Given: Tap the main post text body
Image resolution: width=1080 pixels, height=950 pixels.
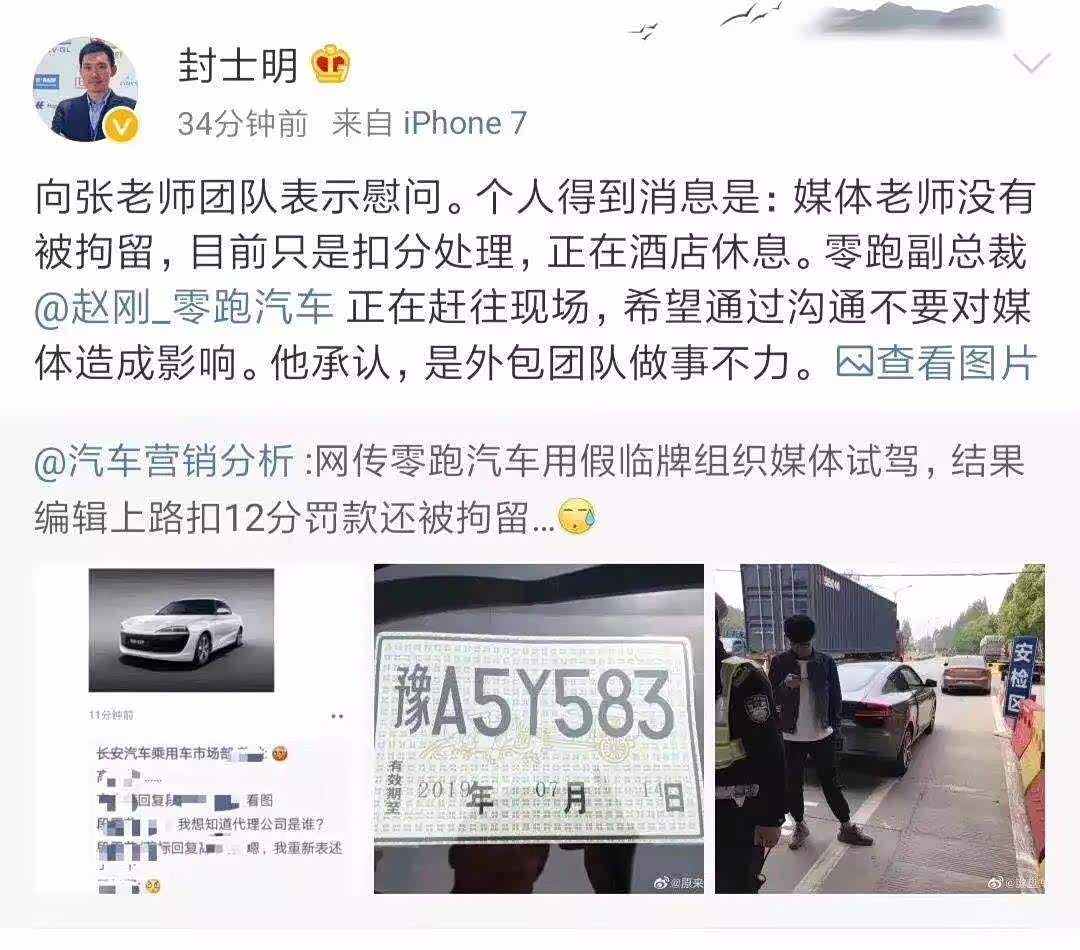Looking at the screenshot, I should click(536, 280).
